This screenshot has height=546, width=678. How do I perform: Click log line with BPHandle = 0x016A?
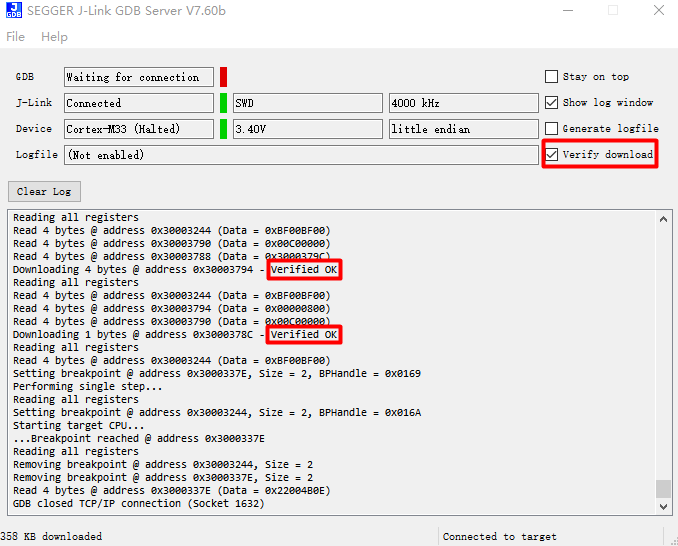point(217,412)
